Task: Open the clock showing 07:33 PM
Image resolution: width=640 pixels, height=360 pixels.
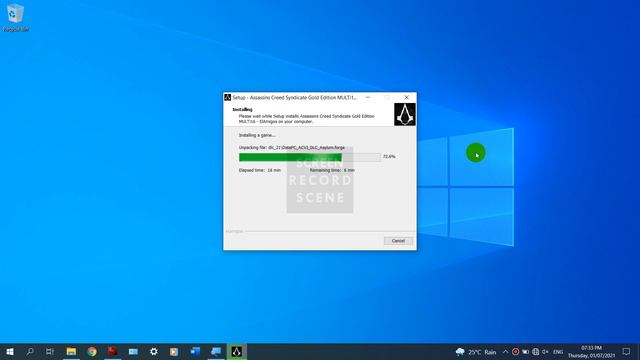Action: tap(591, 352)
